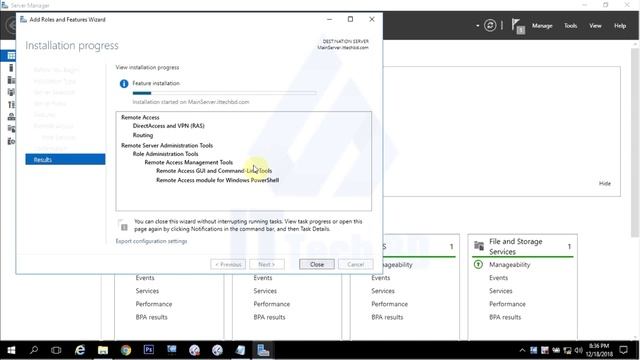Launch Internet Explorer from the taskbar

point(80,350)
